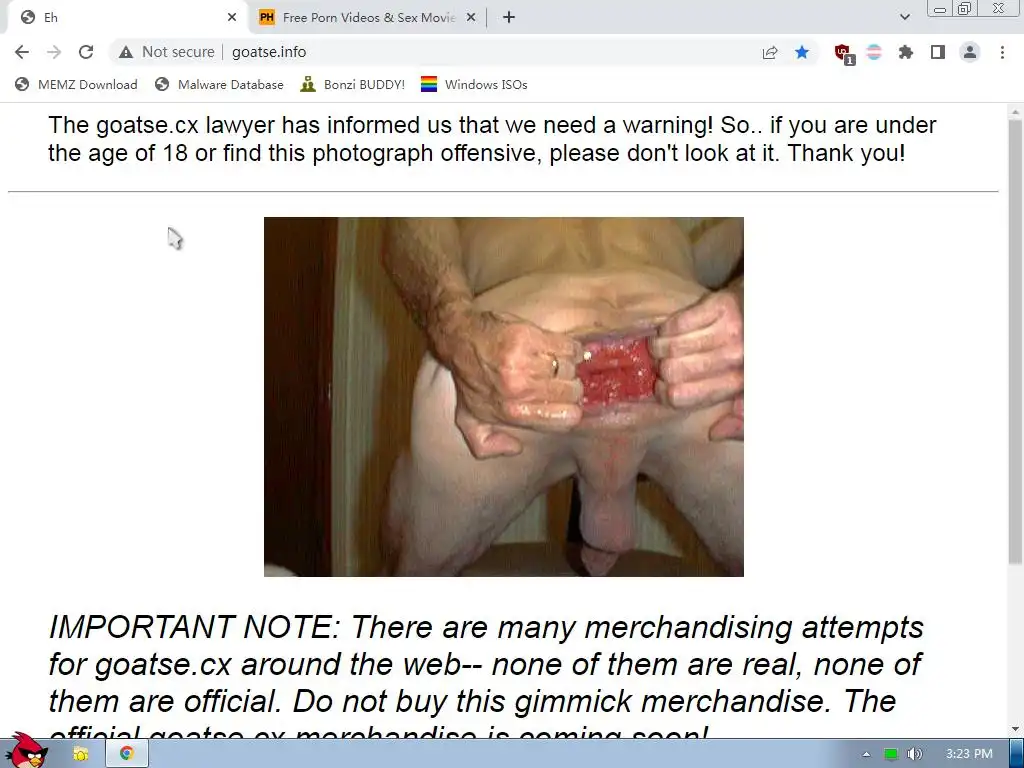Open the Extensions puzzle piece menu
Screen dimensions: 1024x768
(906, 52)
